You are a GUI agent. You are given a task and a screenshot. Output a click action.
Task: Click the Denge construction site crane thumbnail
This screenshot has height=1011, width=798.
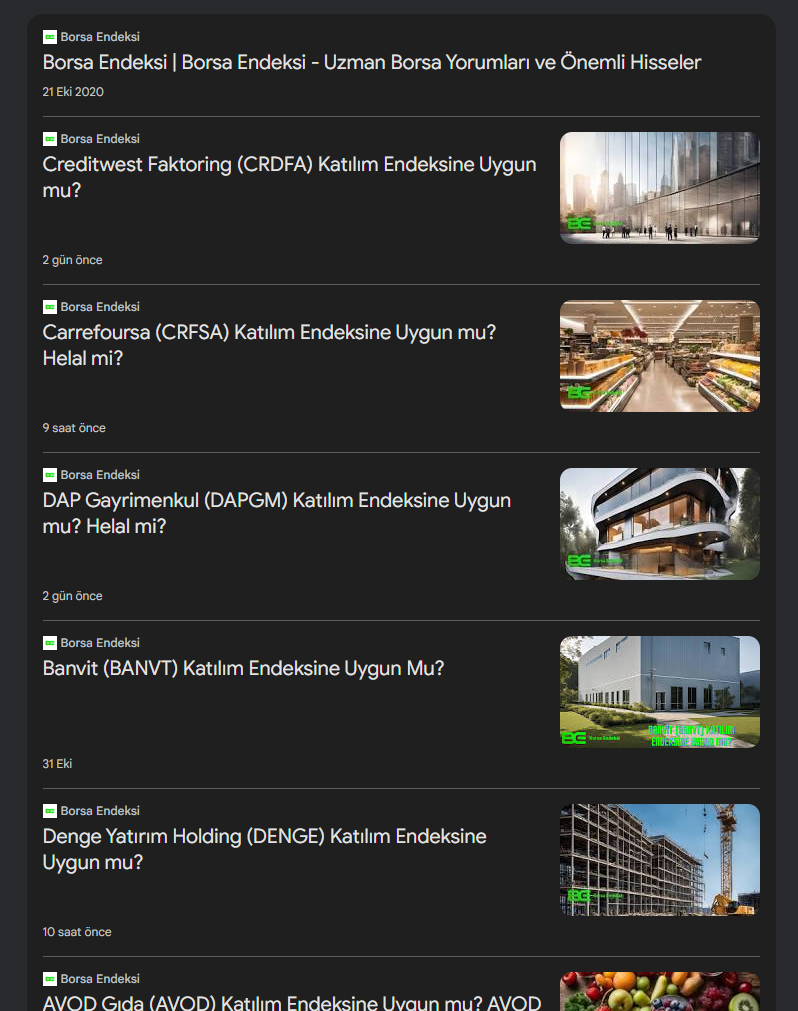(659, 859)
